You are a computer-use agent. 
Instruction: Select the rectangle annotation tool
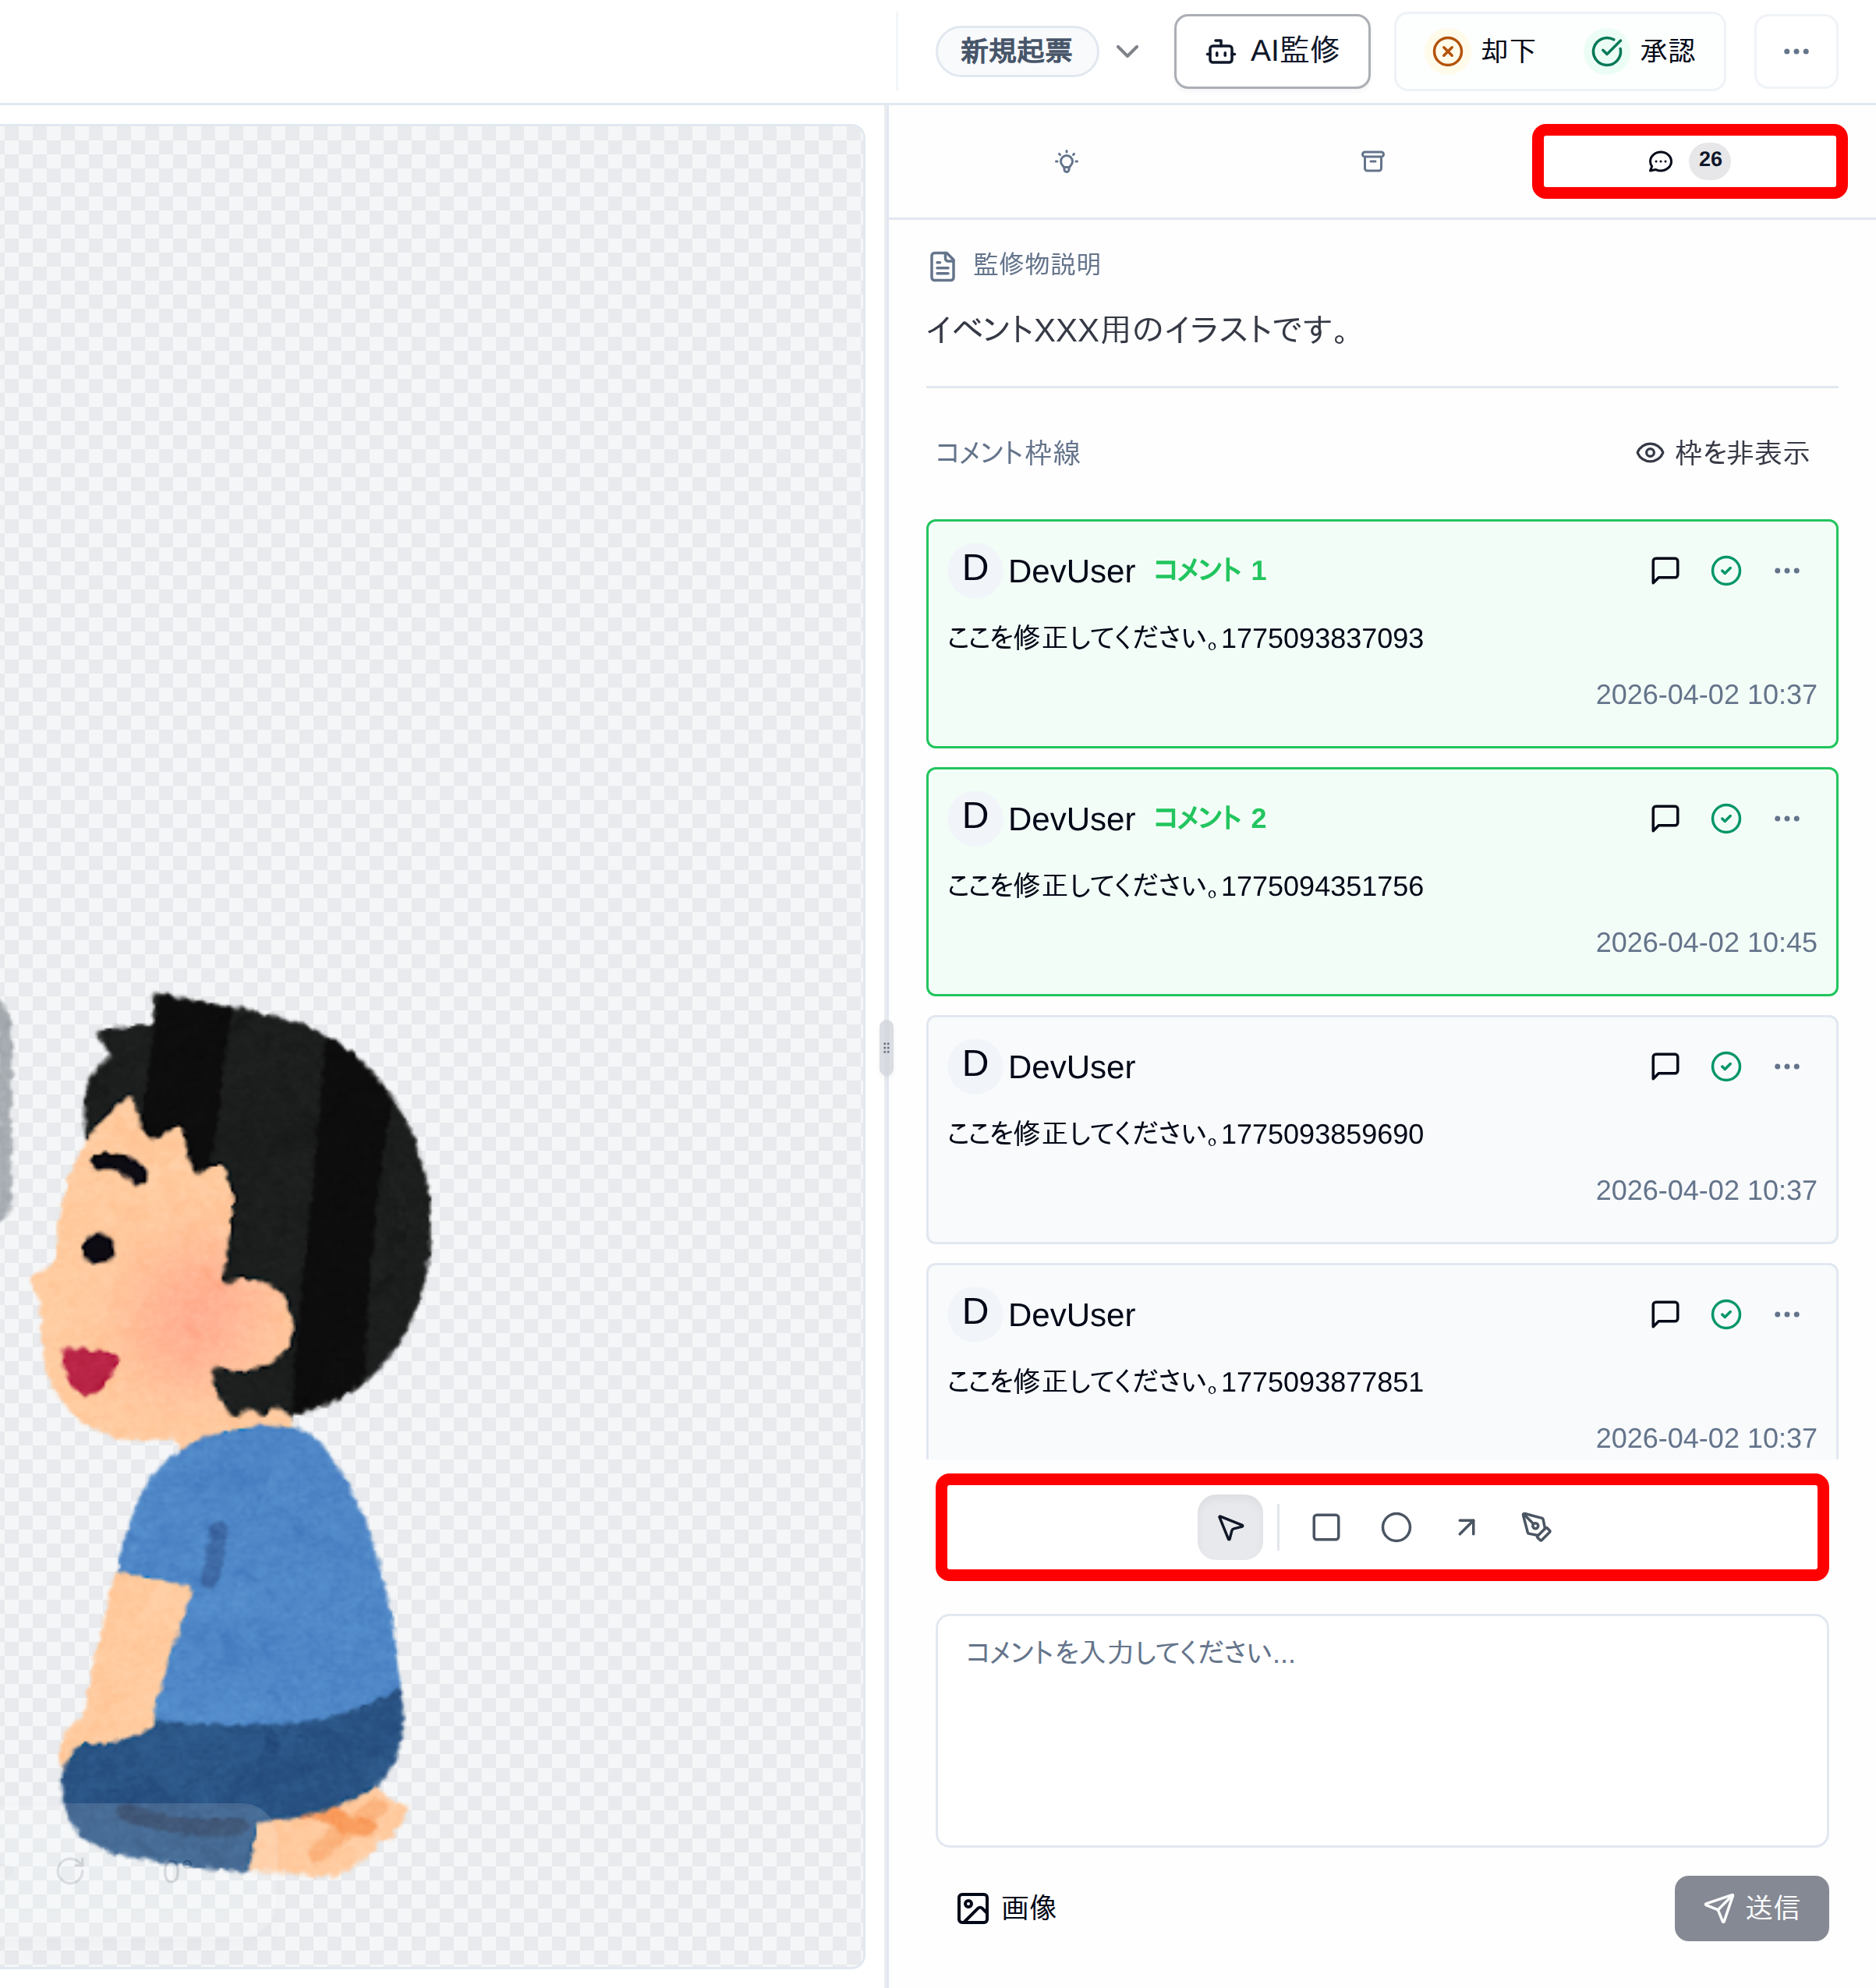pyautogui.click(x=1325, y=1527)
